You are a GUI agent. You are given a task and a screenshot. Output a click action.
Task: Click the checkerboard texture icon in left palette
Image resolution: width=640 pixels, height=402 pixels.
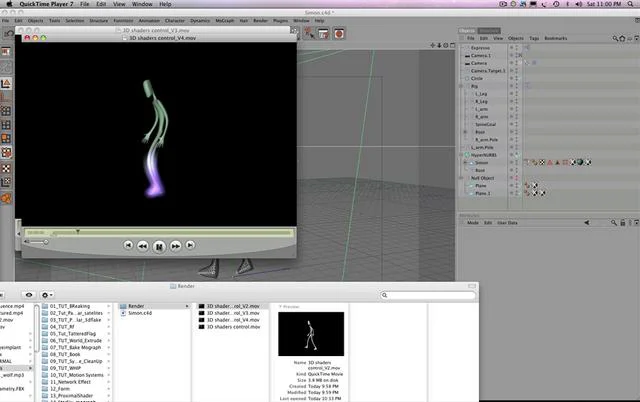pyautogui.click(x=6, y=169)
